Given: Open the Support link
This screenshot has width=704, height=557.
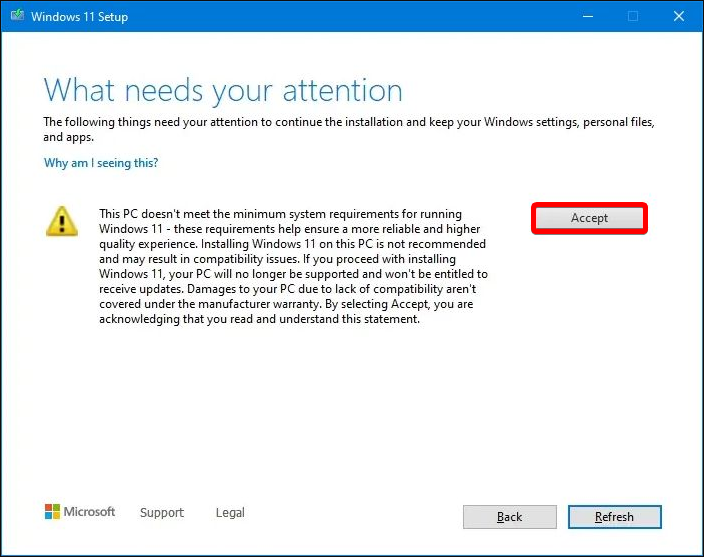Looking at the screenshot, I should coord(162,512).
